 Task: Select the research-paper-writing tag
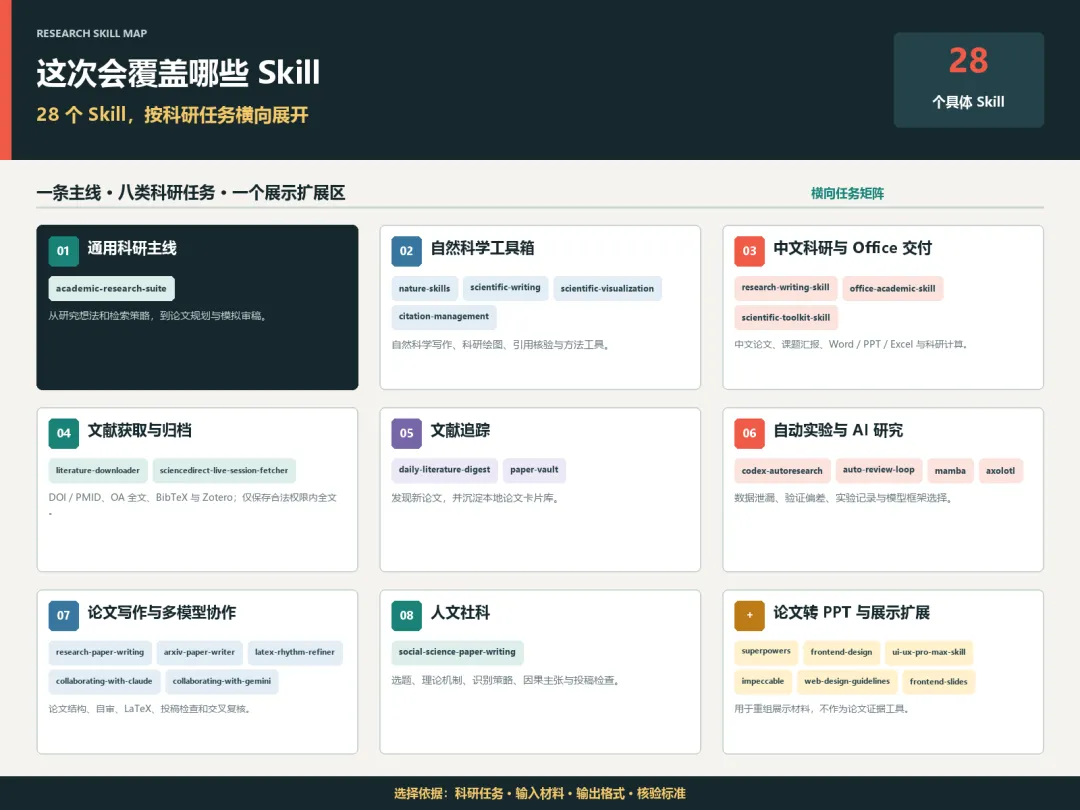100,652
